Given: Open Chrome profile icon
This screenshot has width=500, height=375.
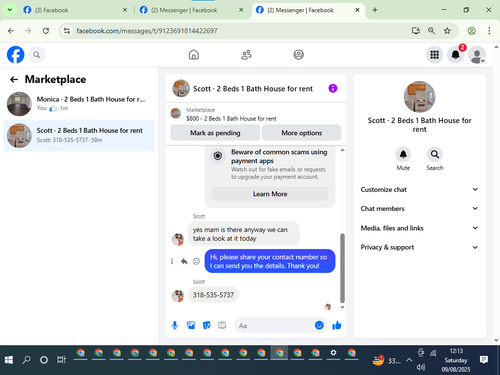Looking at the screenshot, I should click(x=471, y=31).
